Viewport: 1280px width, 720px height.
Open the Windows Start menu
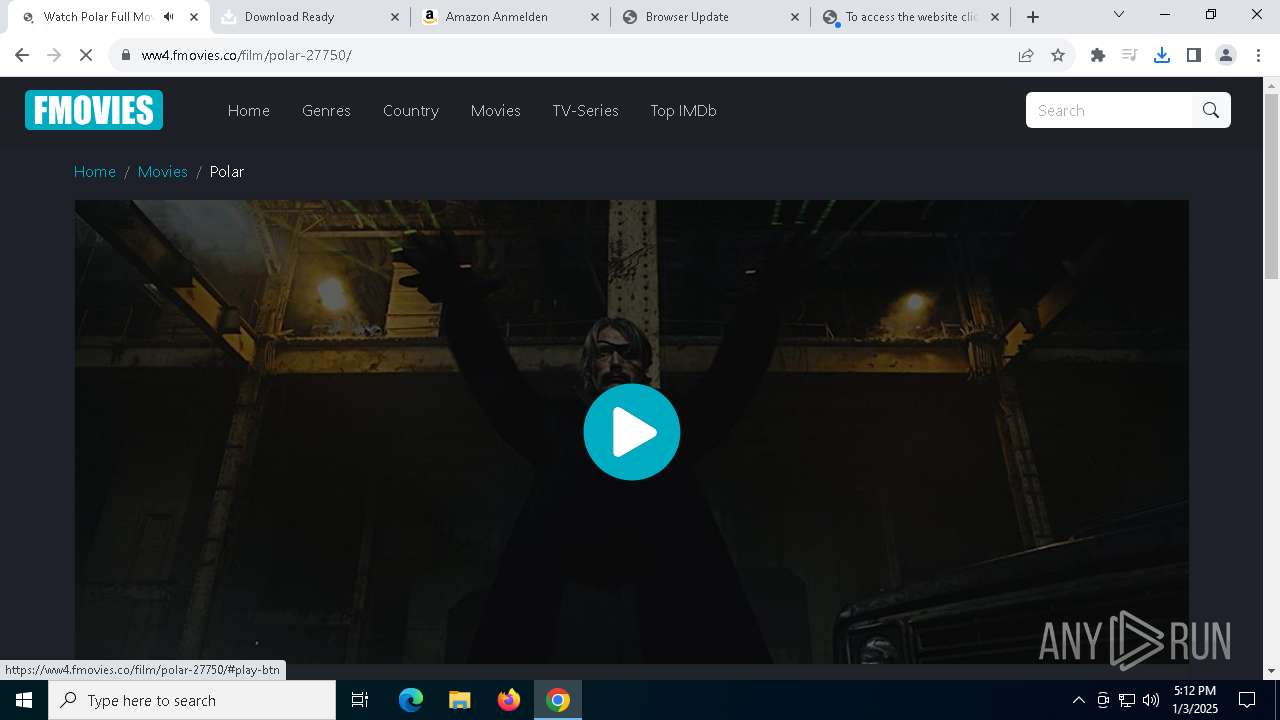pyautogui.click(x=24, y=700)
